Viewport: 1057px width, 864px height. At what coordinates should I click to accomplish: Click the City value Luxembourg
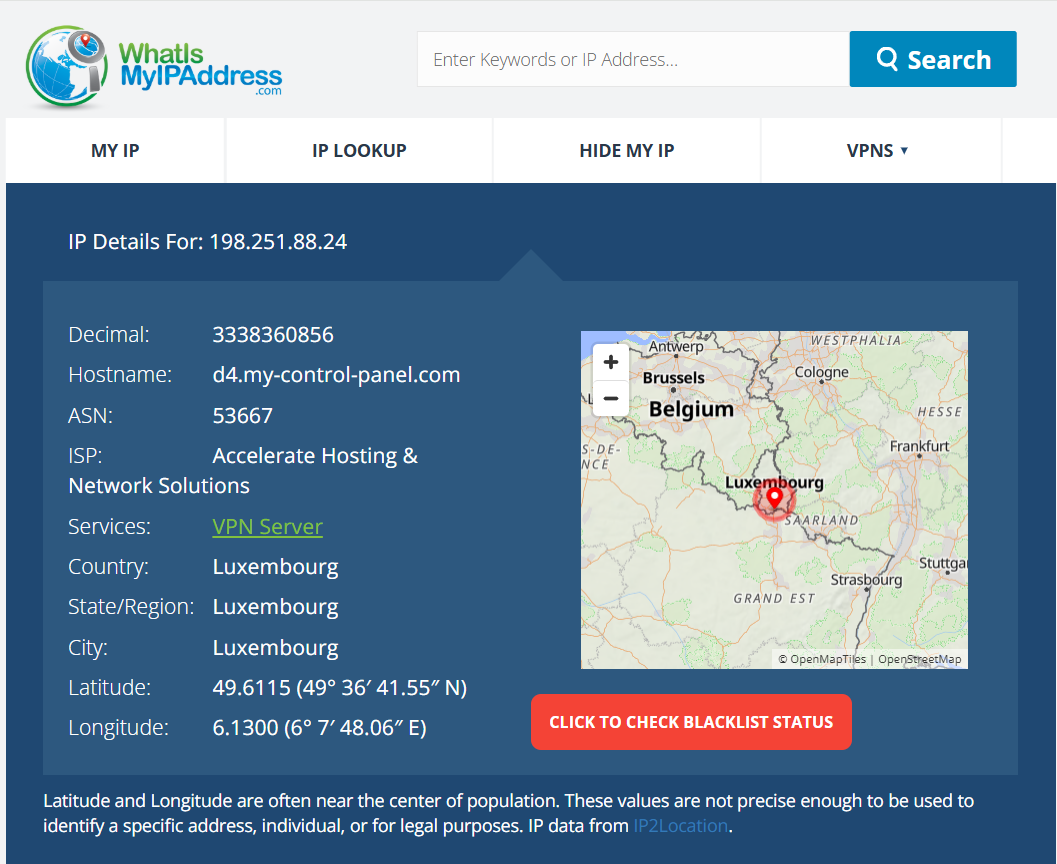click(276, 648)
